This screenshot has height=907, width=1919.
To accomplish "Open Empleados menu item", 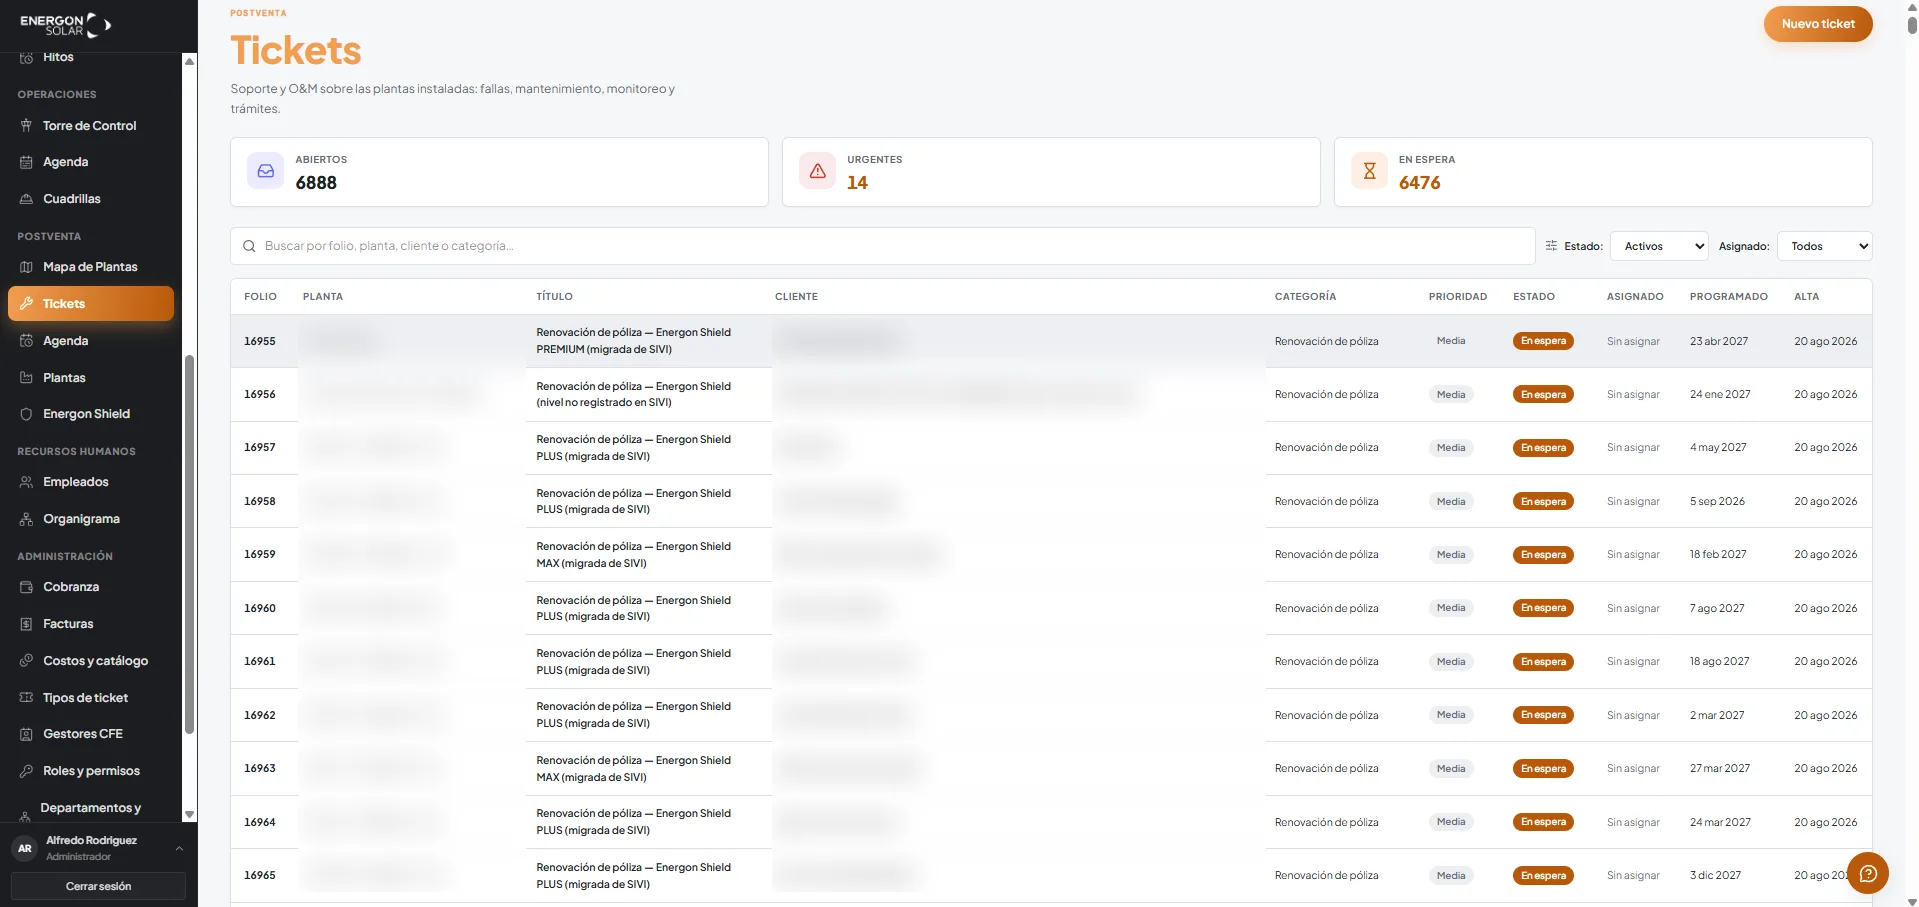I will 90,482.
